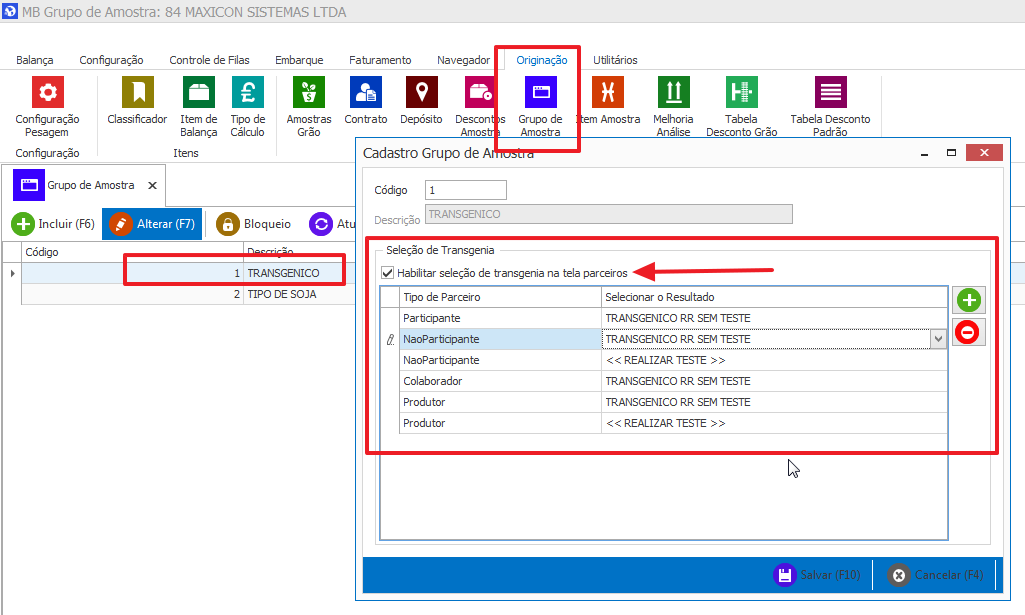Maximize the Cadastro Grupo de Amostra dialog
The height and width of the screenshot is (615, 1025).
[951, 152]
